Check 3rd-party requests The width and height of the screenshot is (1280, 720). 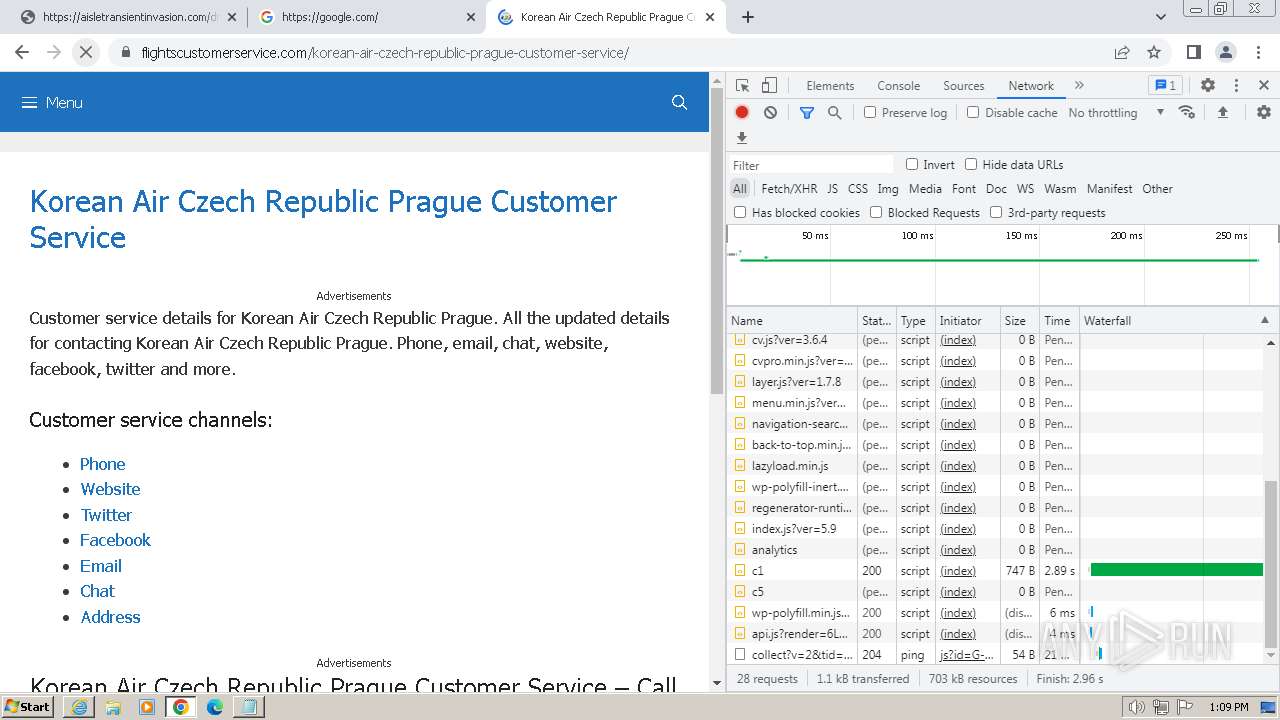(x=996, y=212)
